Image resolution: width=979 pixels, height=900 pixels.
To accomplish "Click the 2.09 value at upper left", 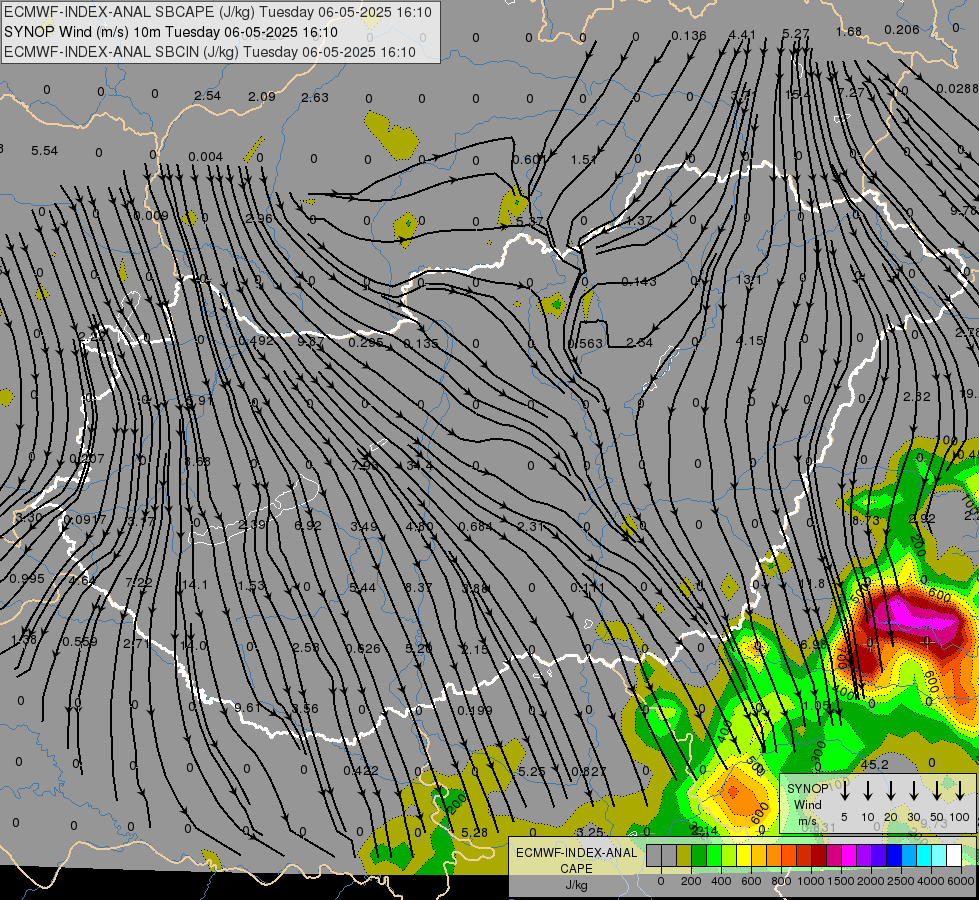I will (262, 96).
